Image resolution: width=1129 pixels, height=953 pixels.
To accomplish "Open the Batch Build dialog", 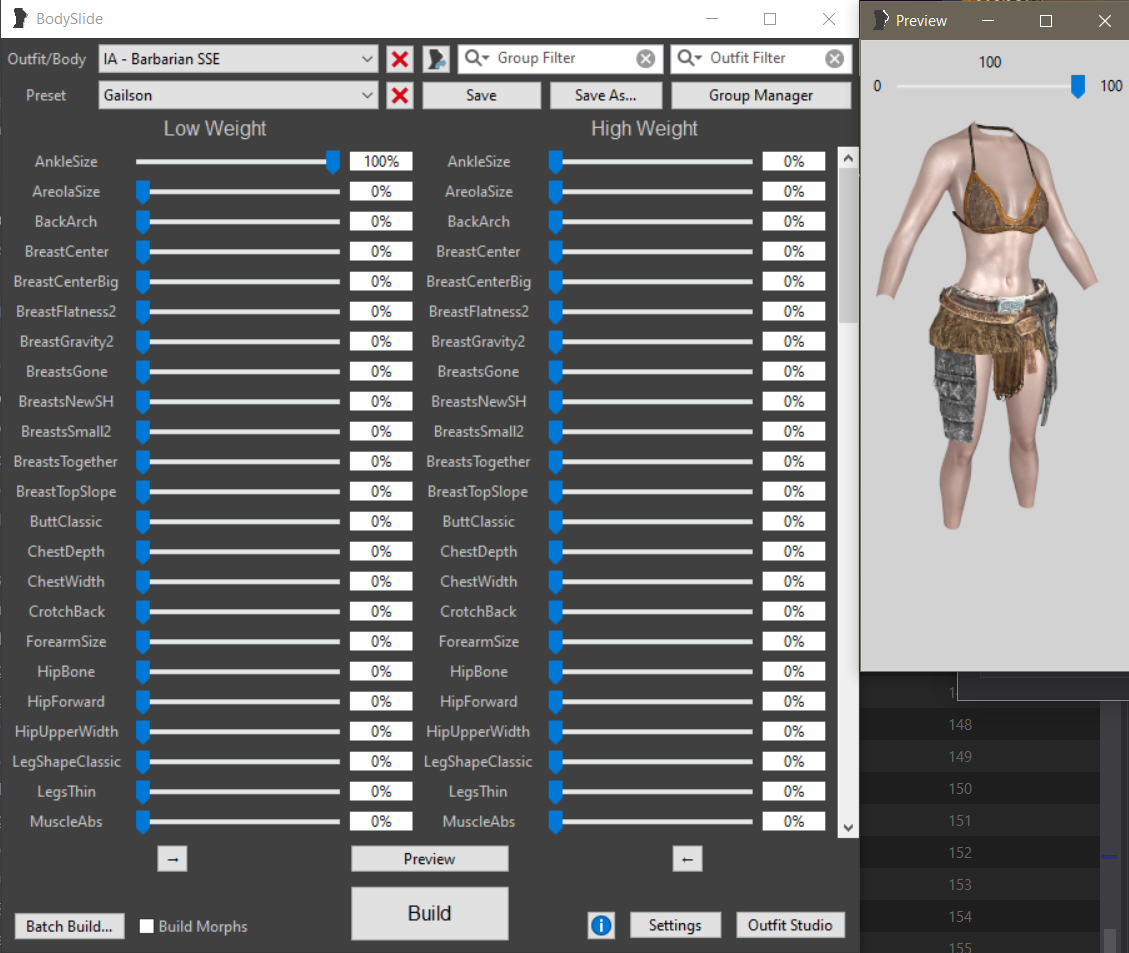I will (69, 926).
